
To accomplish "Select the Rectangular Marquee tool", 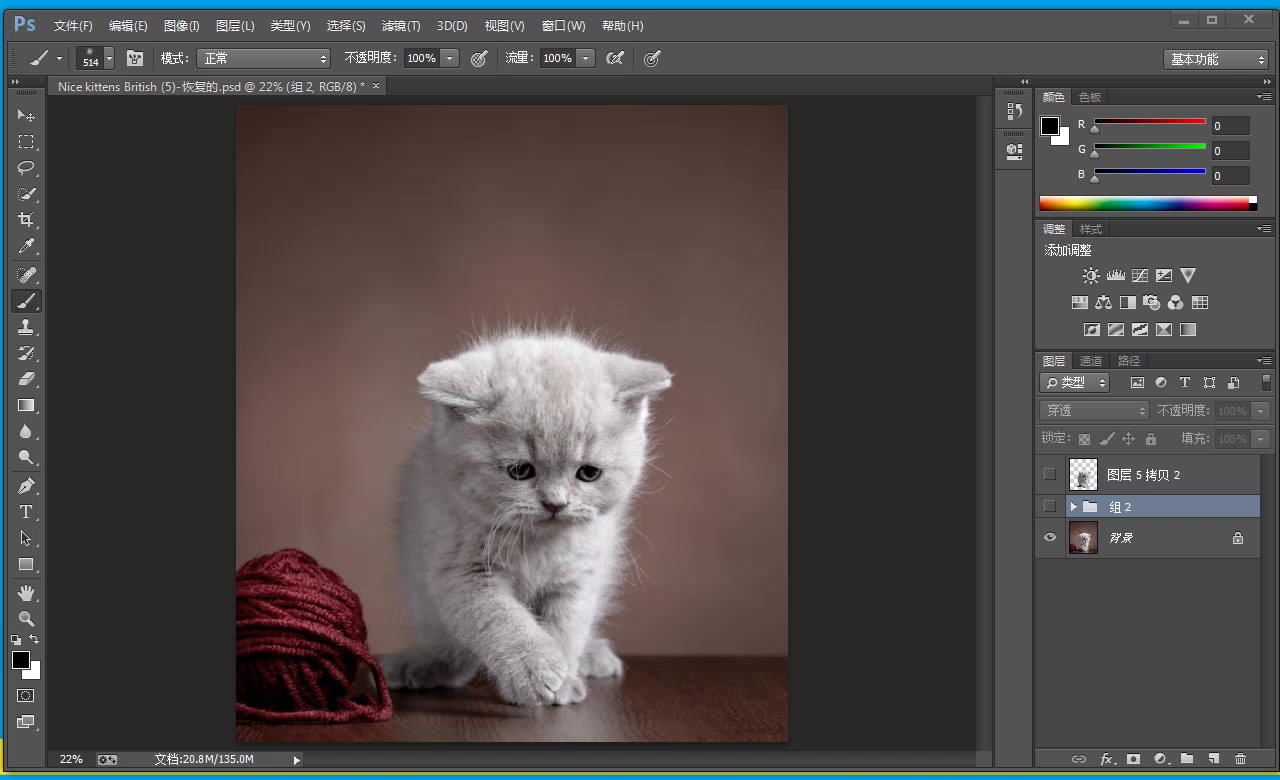I will [x=26, y=142].
